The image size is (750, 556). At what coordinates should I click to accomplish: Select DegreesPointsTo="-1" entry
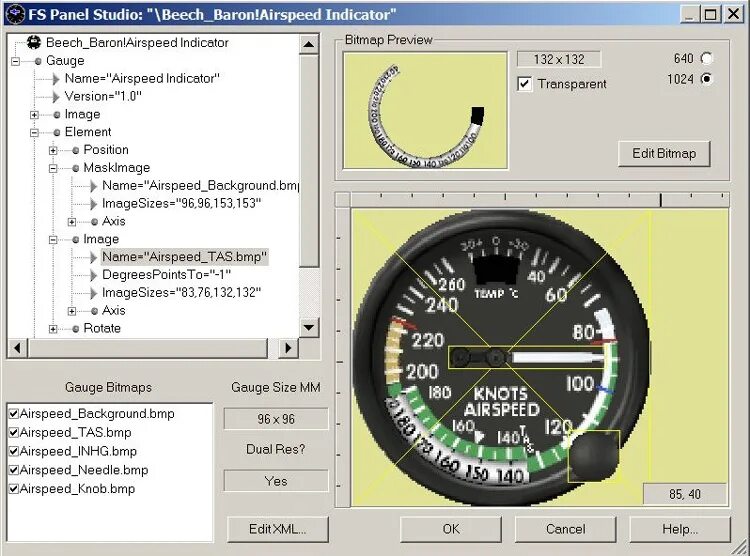click(166, 275)
